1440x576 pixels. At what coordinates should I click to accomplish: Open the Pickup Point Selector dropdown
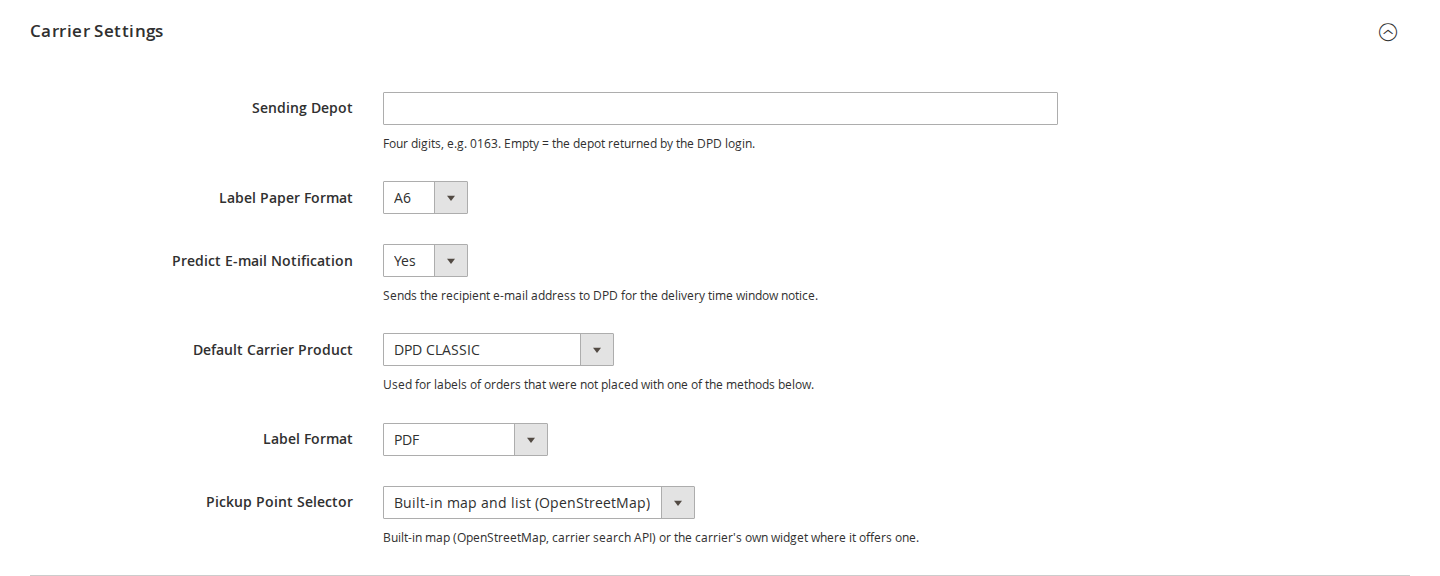tap(538, 502)
